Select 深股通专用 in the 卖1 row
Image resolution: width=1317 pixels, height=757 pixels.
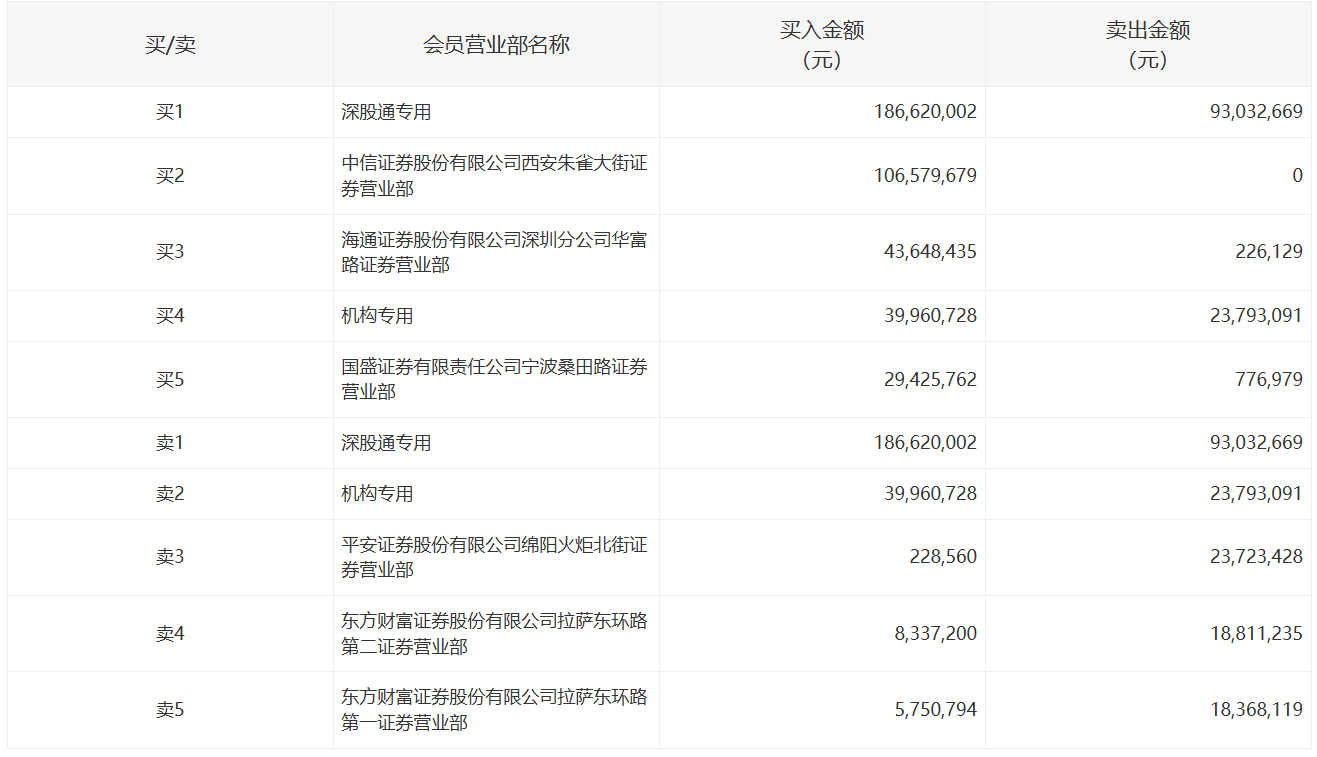[x=386, y=443]
